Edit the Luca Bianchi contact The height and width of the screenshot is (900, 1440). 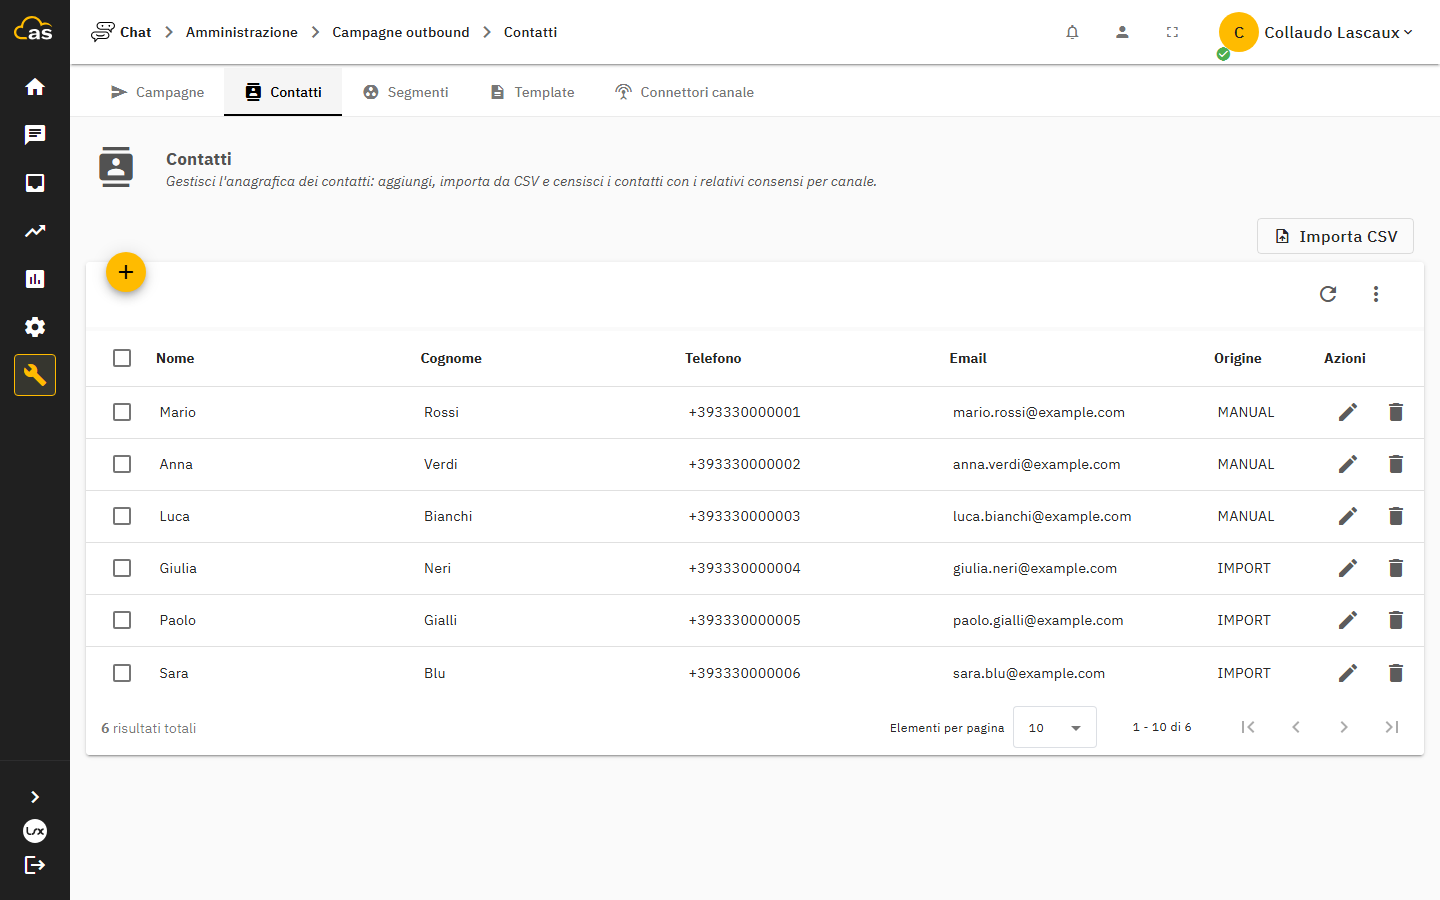(x=1348, y=516)
